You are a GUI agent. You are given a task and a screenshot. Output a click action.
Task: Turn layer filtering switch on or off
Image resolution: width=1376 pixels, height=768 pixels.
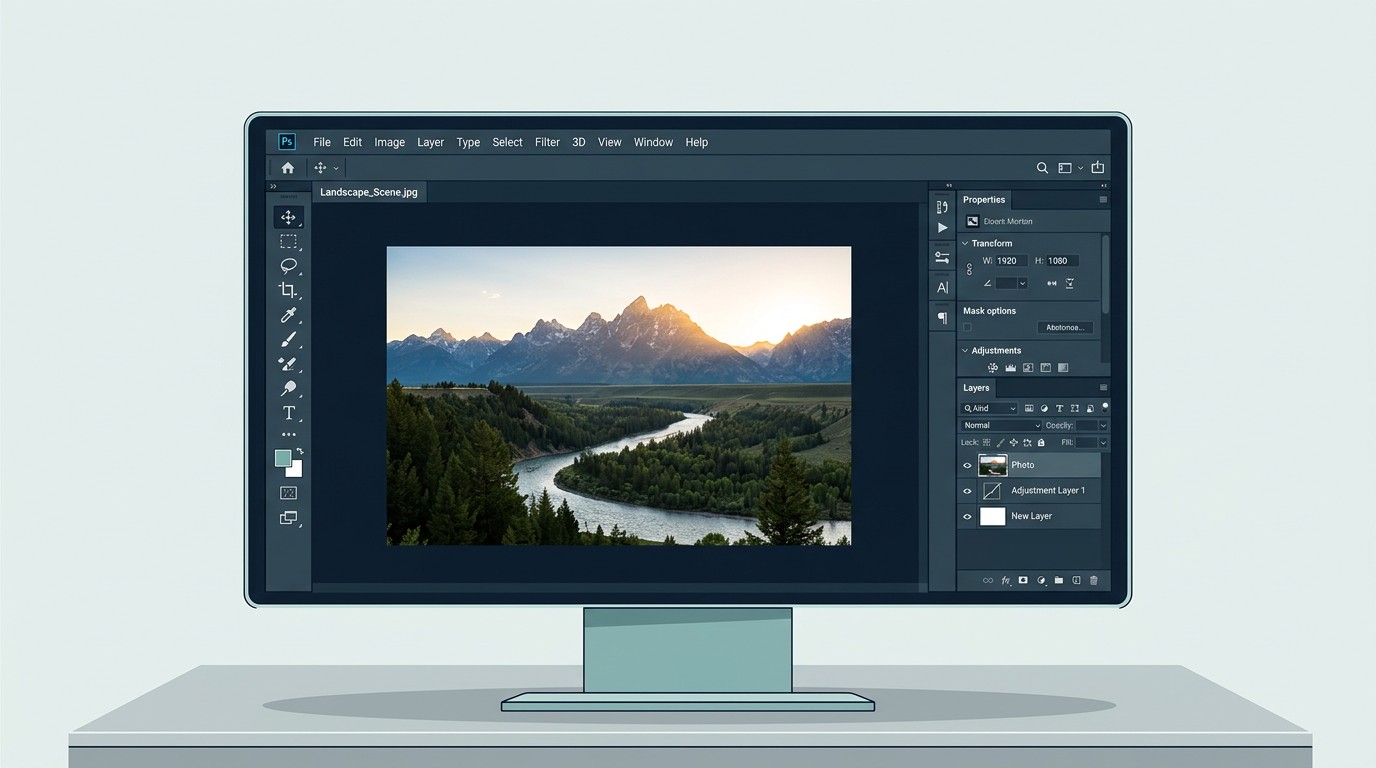coord(1105,406)
